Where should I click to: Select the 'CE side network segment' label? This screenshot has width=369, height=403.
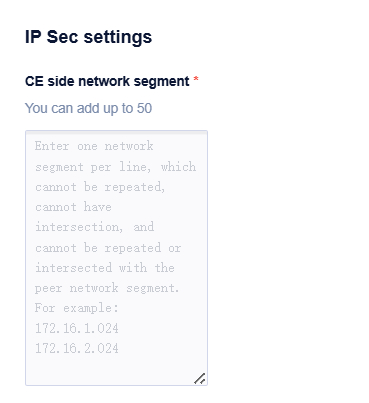pos(107,81)
